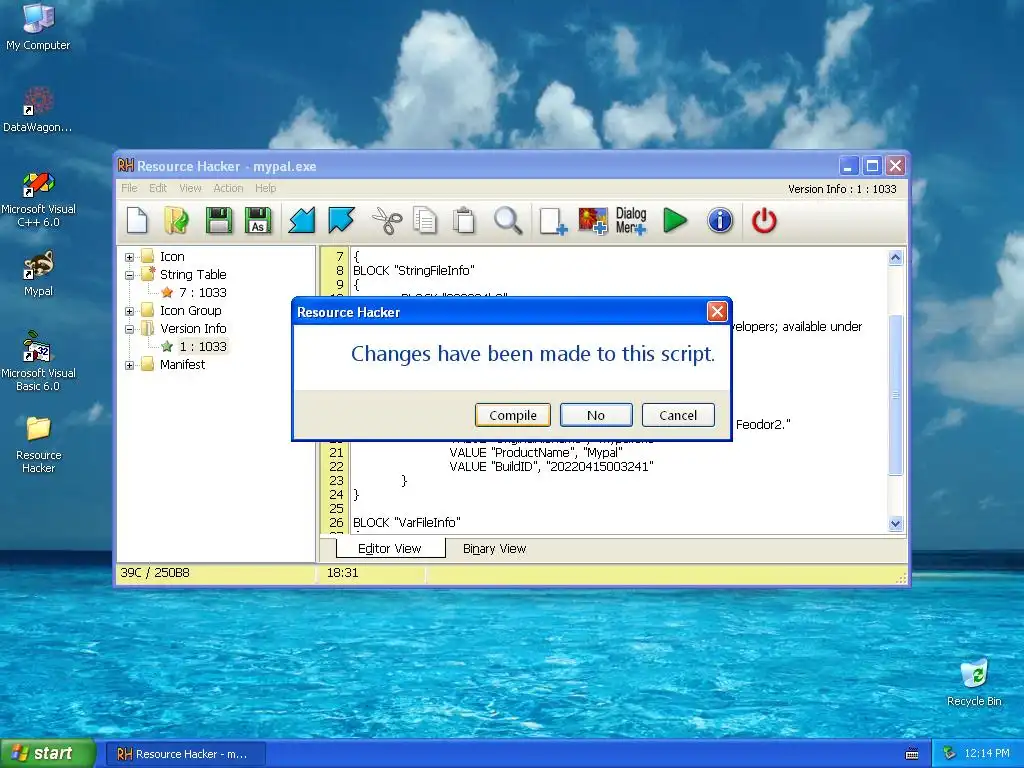
Task: Click the red power Exit icon
Action: (764, 221)
